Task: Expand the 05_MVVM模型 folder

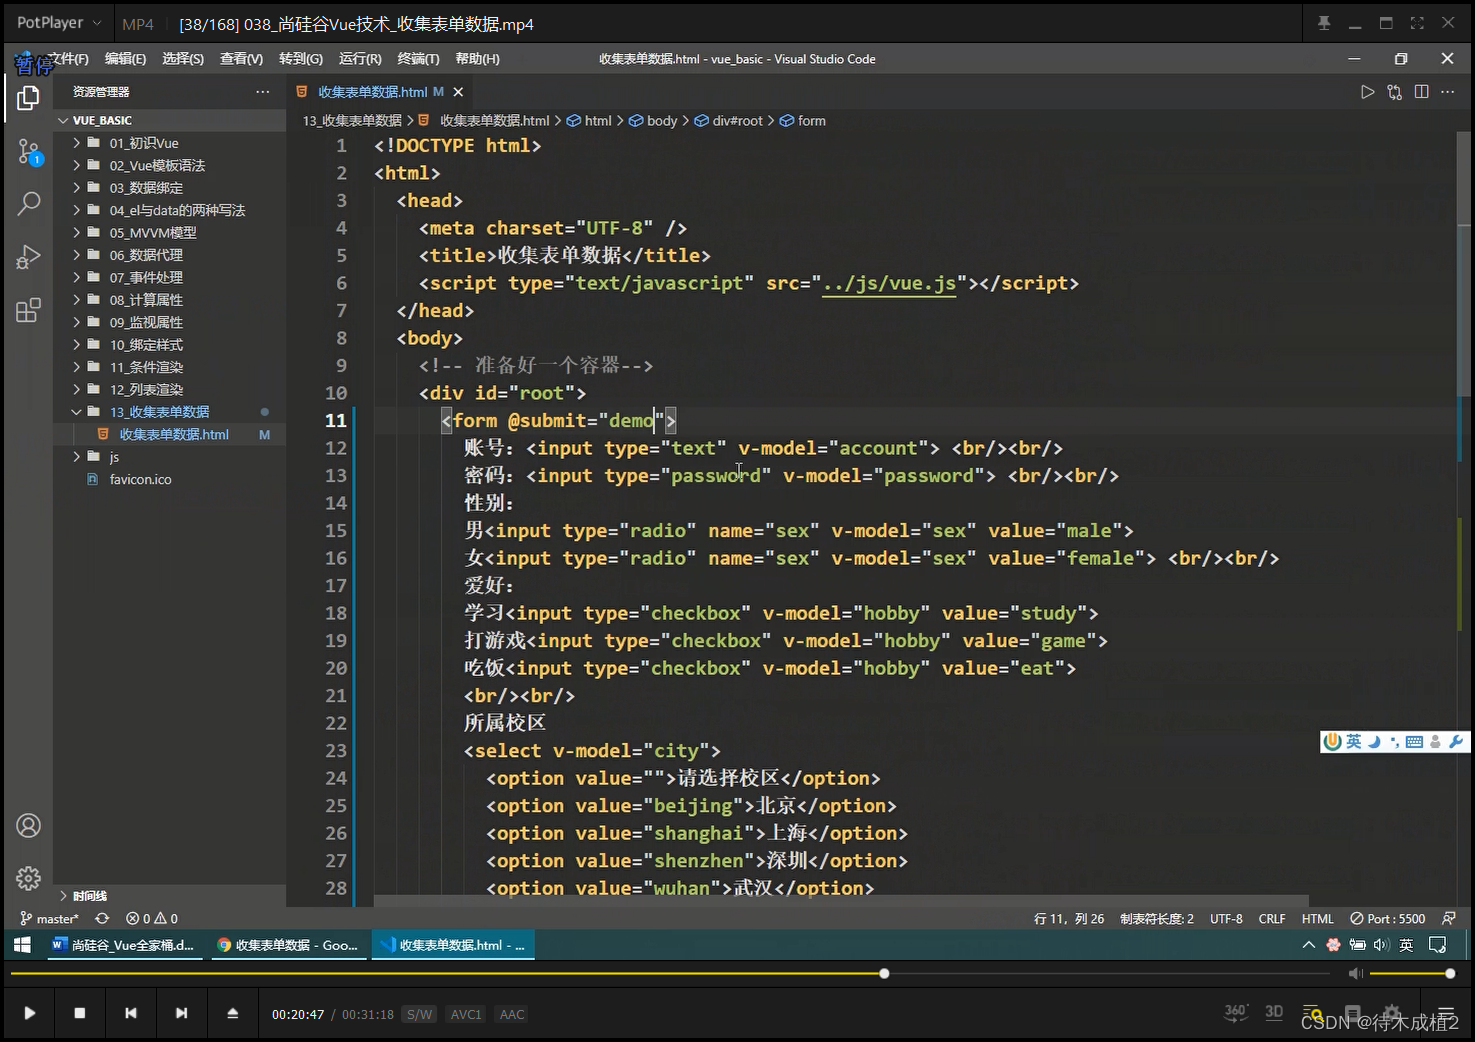Action: coord(77,232)
